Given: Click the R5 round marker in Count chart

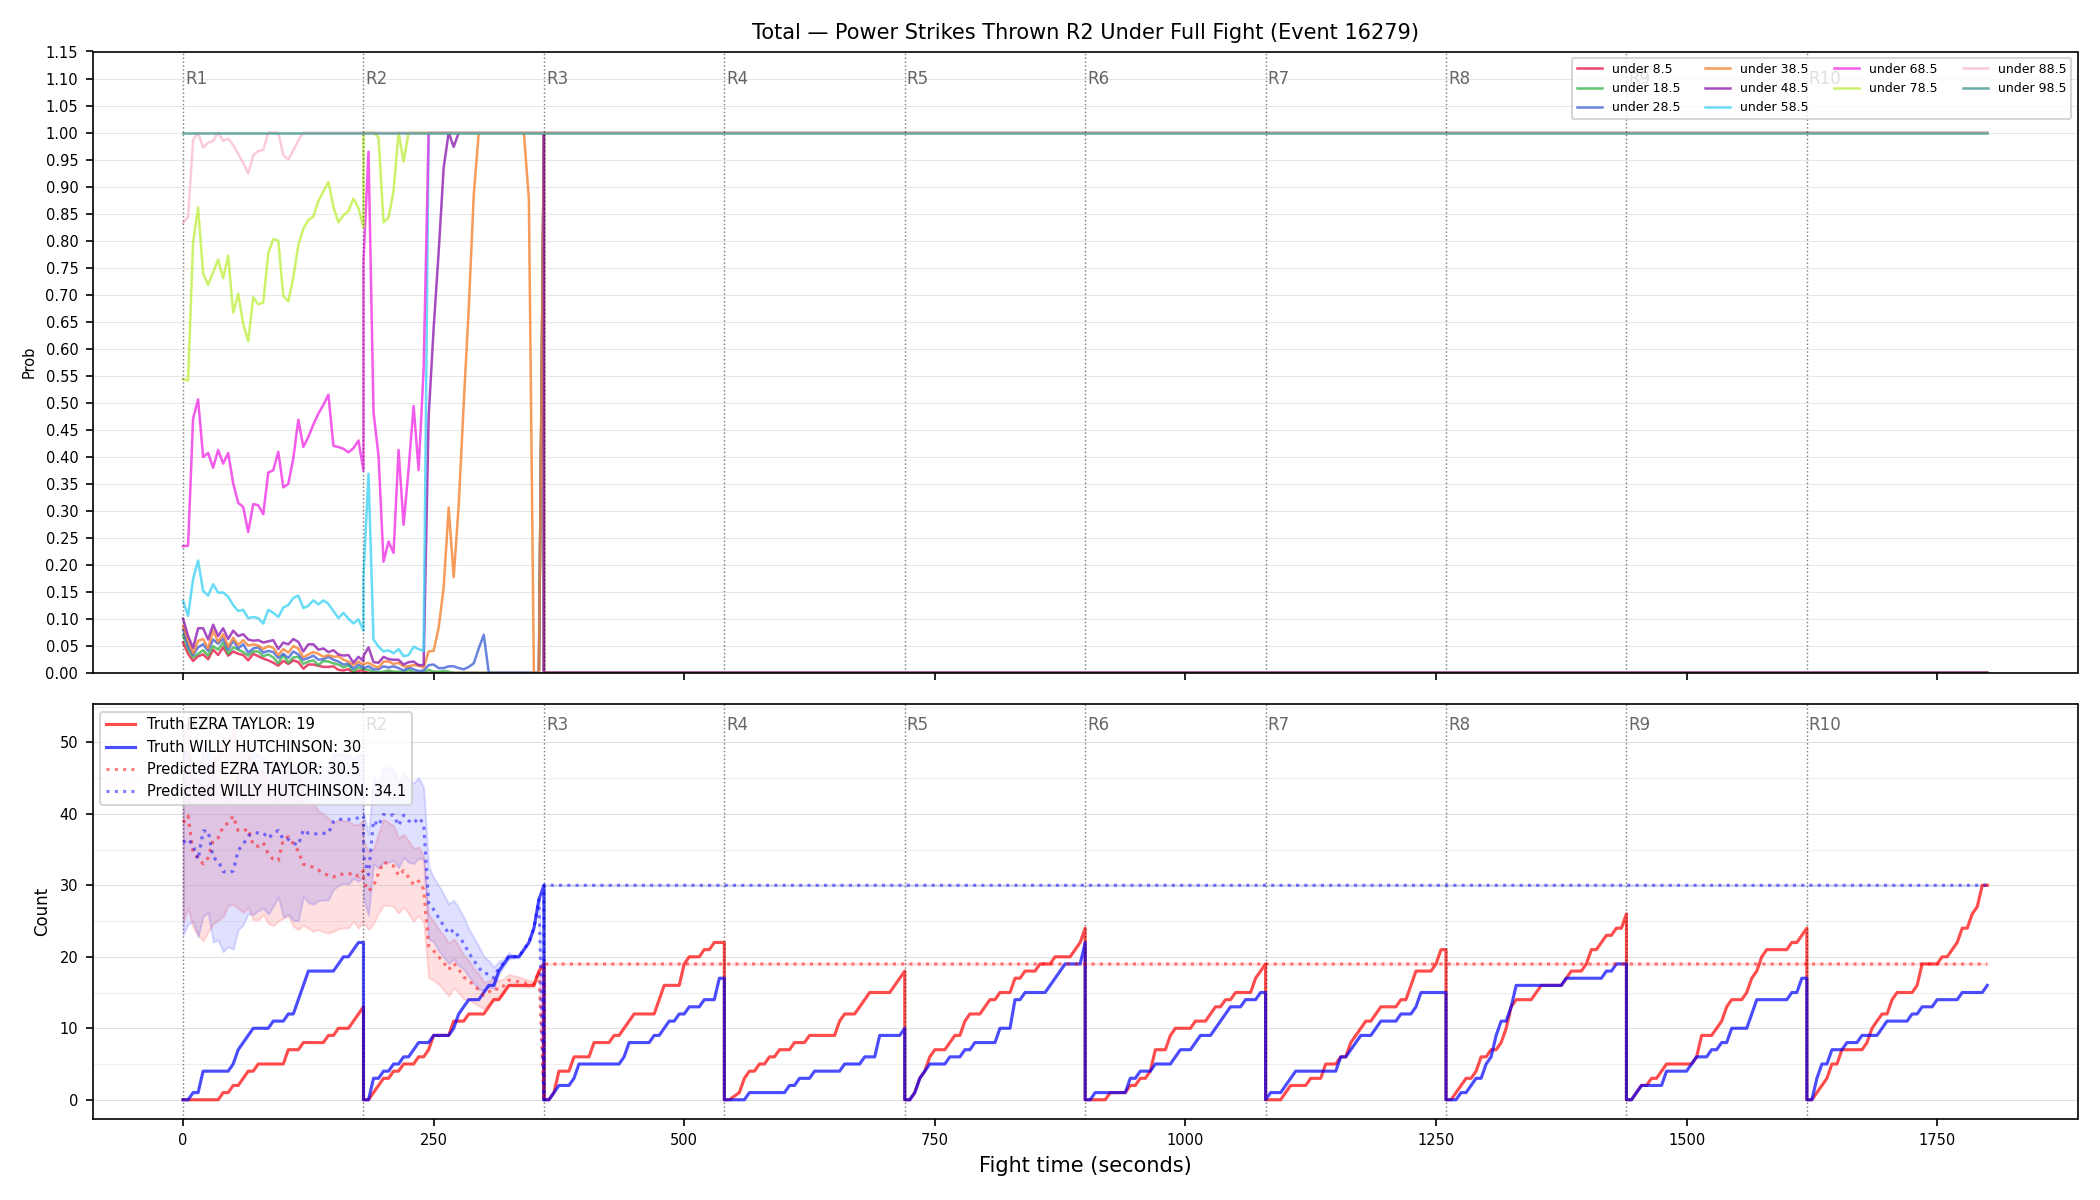Looking at the screenshot, I should point(917,724).
